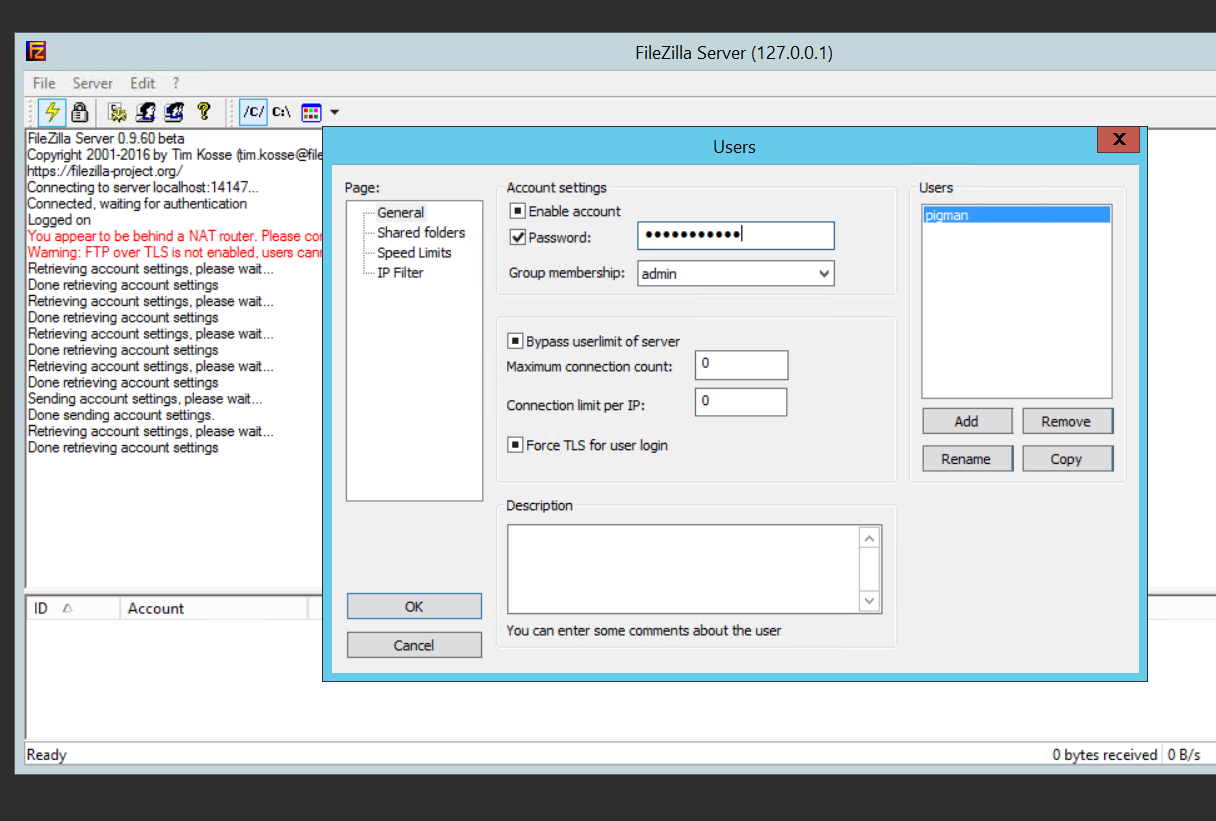Select General page in the tree
This screenshot has height=821, width=1216.
pos(401,212)
